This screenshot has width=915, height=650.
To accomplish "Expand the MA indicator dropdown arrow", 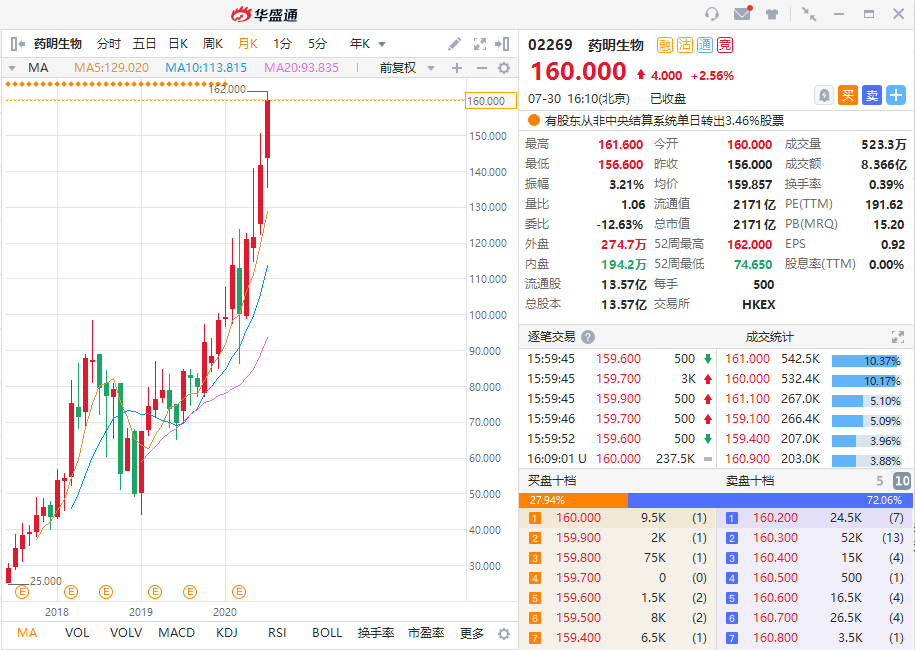I will [x=12, y=68].
